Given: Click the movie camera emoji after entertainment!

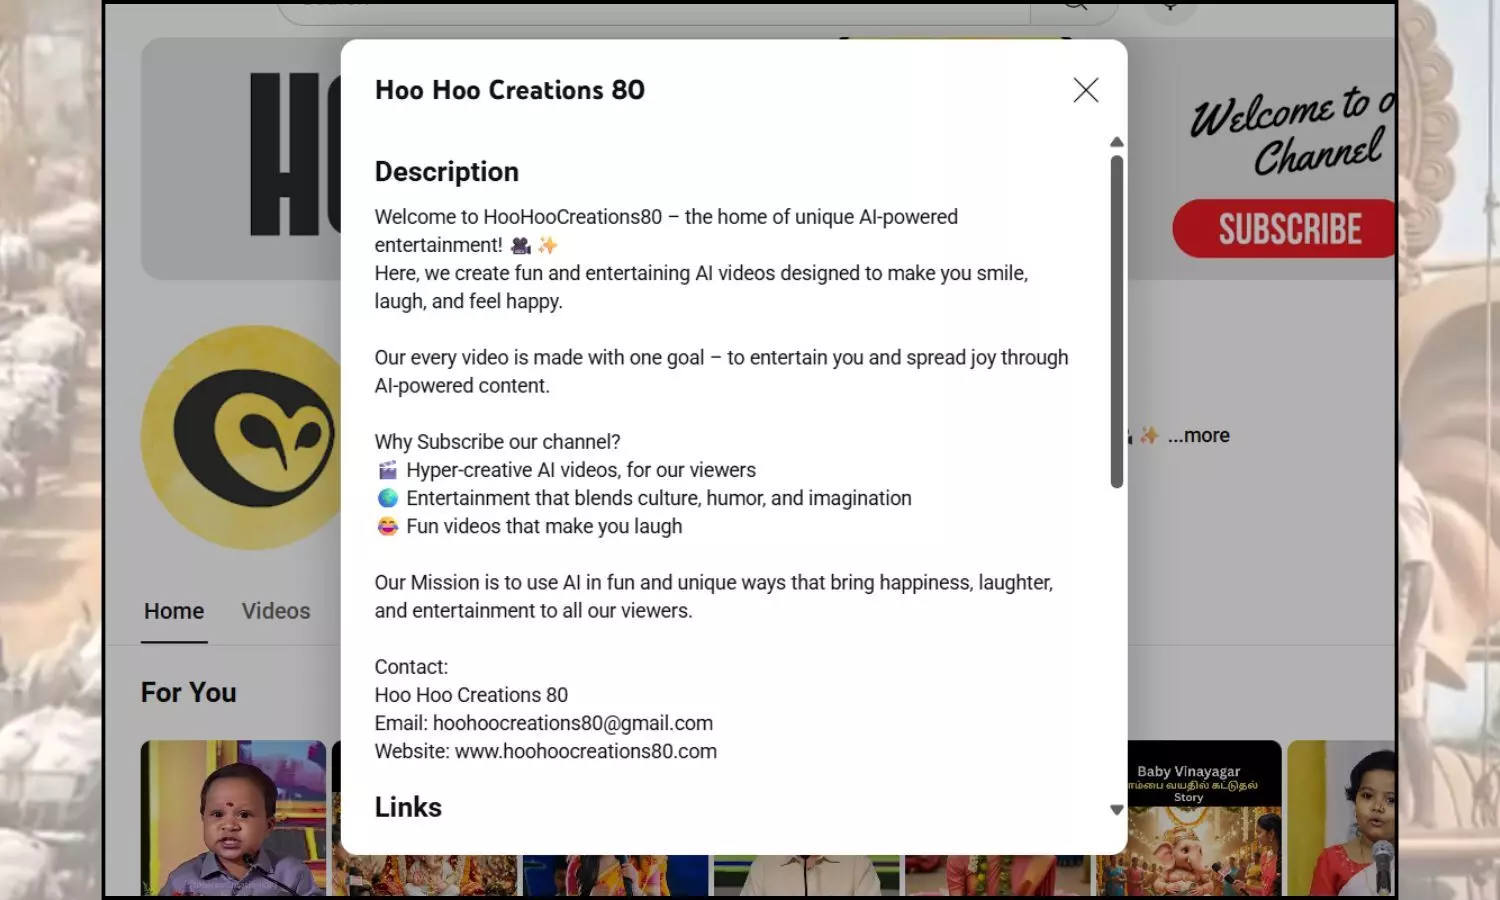Looking at the screenshot, I should (520, 245).
